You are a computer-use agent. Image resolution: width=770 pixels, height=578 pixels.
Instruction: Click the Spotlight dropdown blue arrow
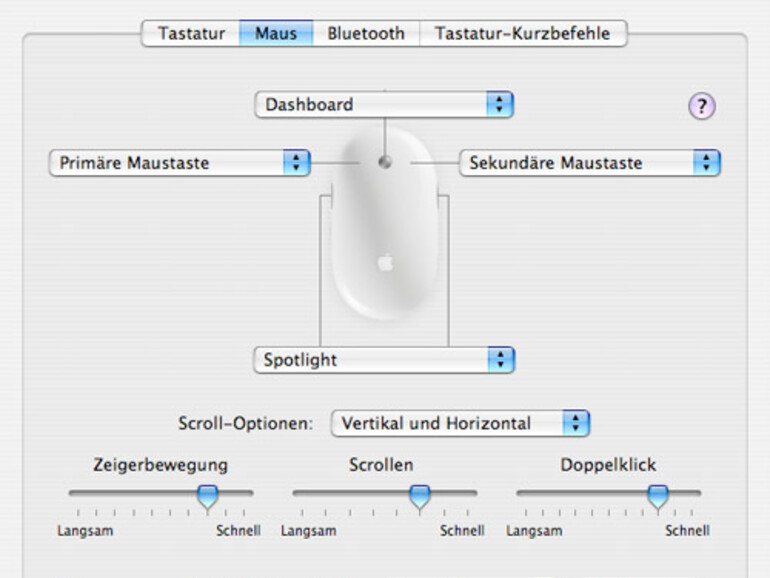[499, 360]
